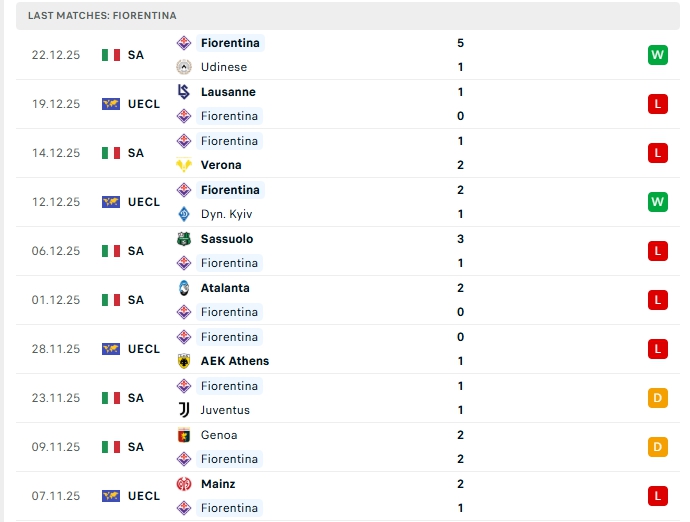Click the Verona yellow crest icon

click(x=184, y=165)
